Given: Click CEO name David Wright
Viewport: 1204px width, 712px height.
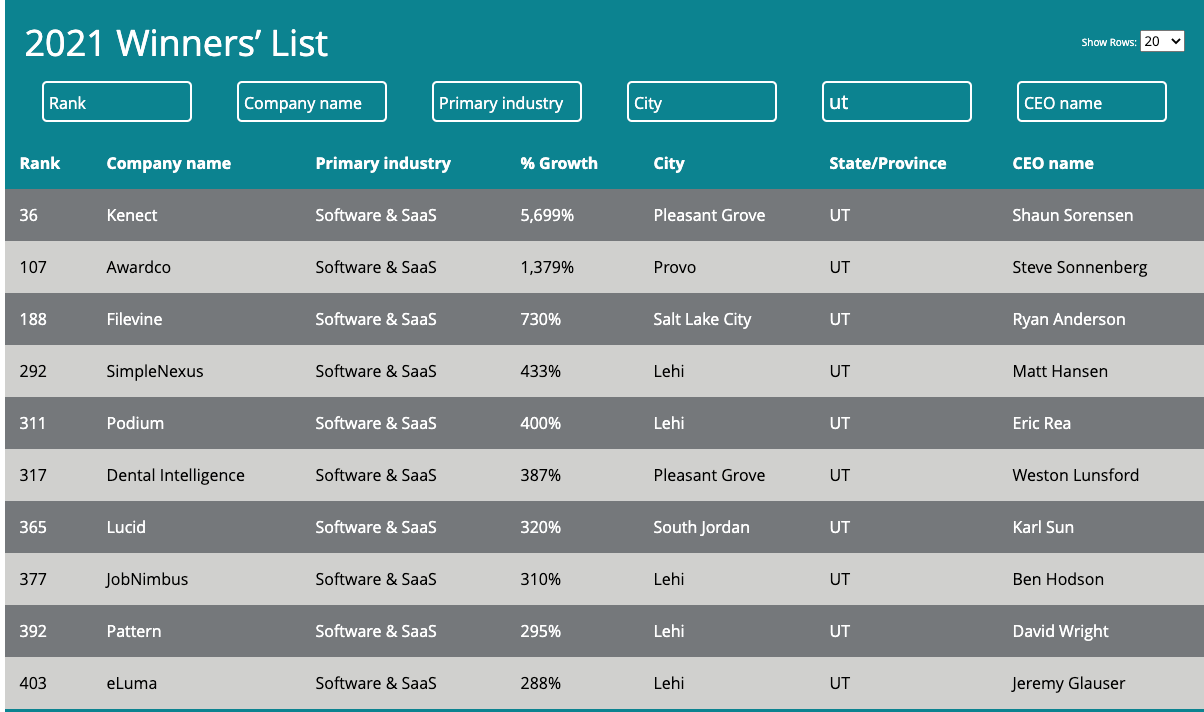Looking at the screenshot, I should 1061,631.
